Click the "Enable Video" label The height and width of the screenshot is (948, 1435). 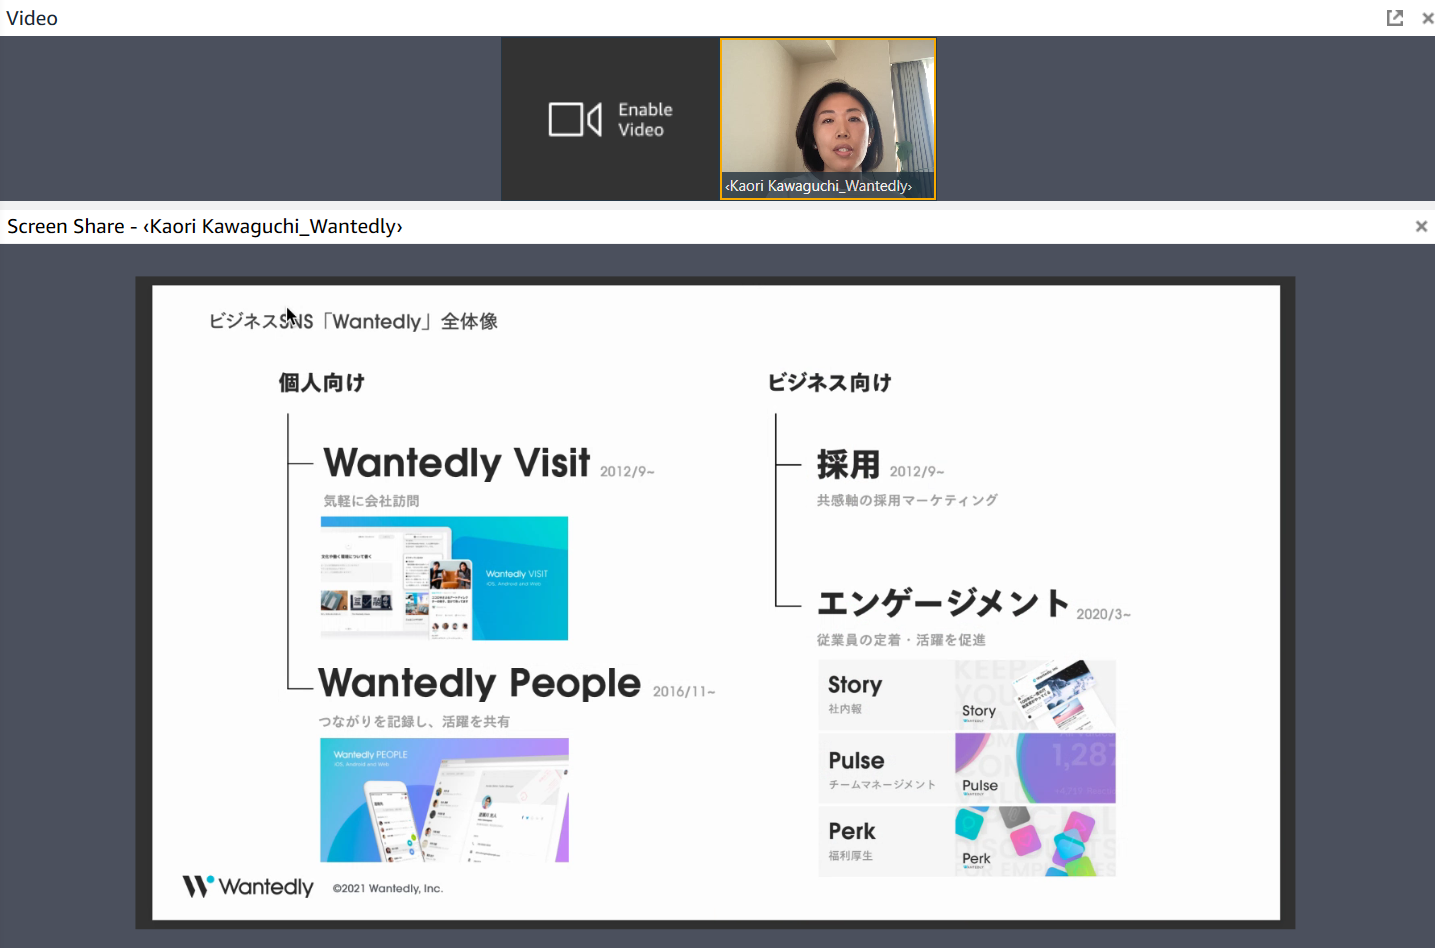coord(645,120)
